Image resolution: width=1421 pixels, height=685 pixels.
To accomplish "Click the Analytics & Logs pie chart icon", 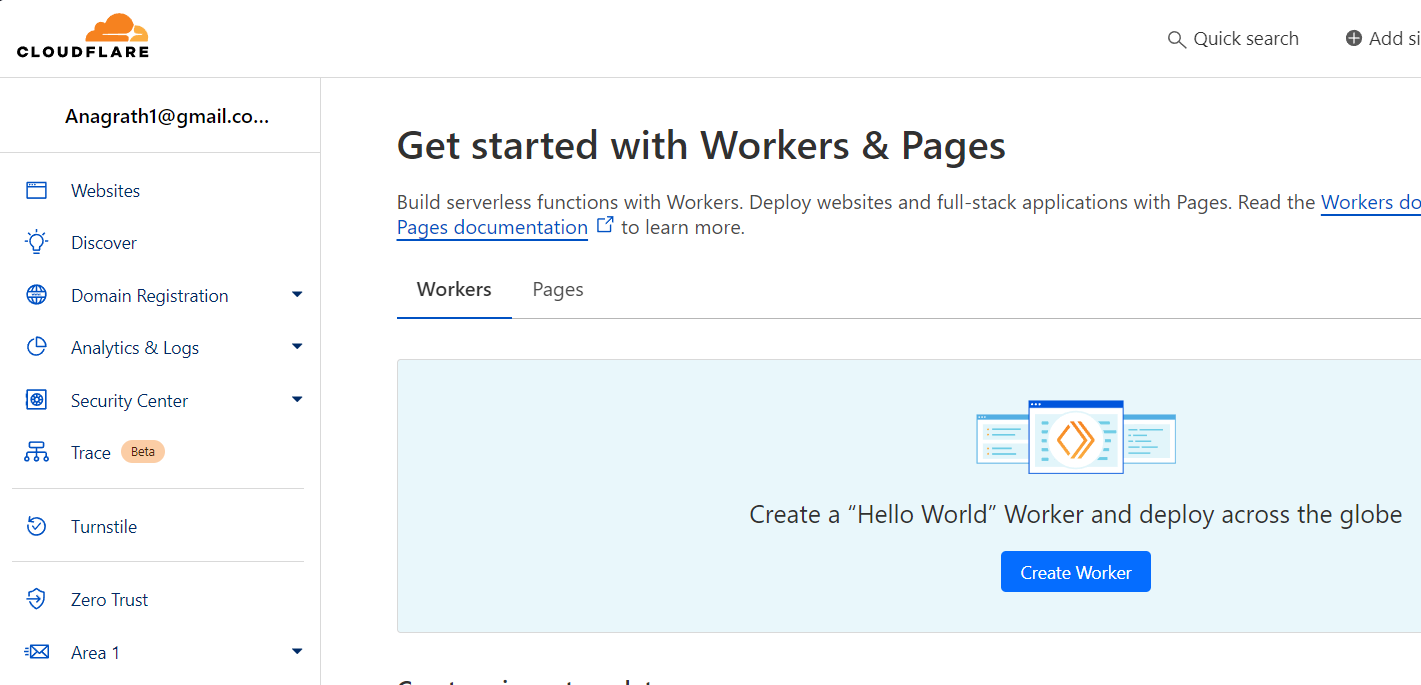I will [37, 347].
